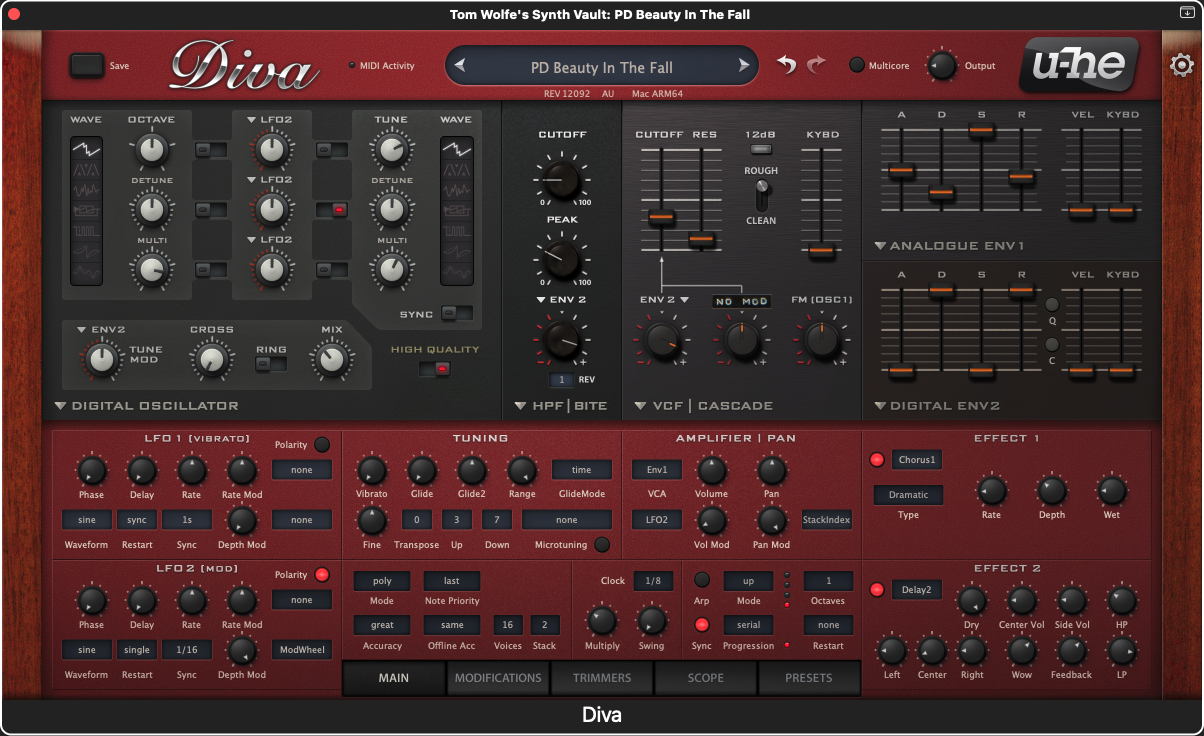Open the Chorus1 effect selector

[x=917, y=460]
